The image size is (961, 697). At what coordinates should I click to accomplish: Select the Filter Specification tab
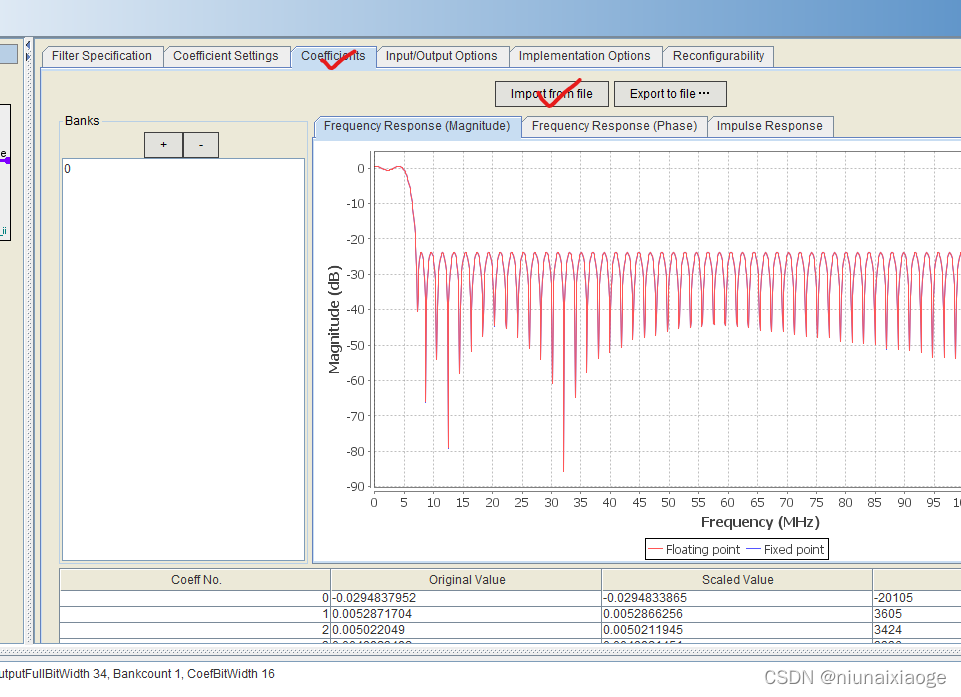coord(102,56)
